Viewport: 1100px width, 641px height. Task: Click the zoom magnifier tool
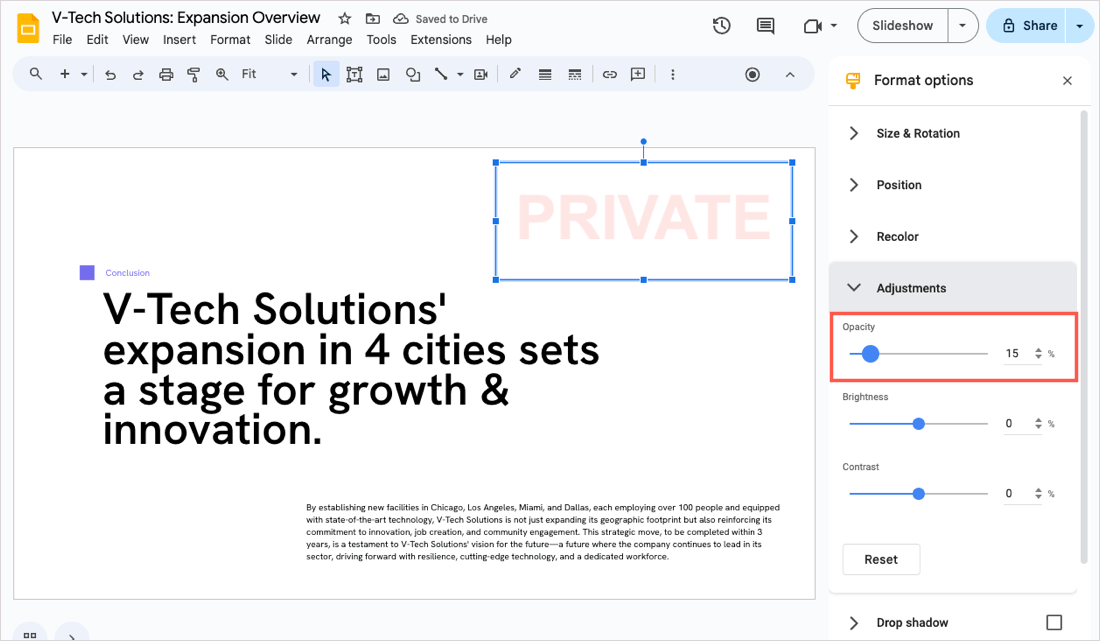click(x=222, y=74)
